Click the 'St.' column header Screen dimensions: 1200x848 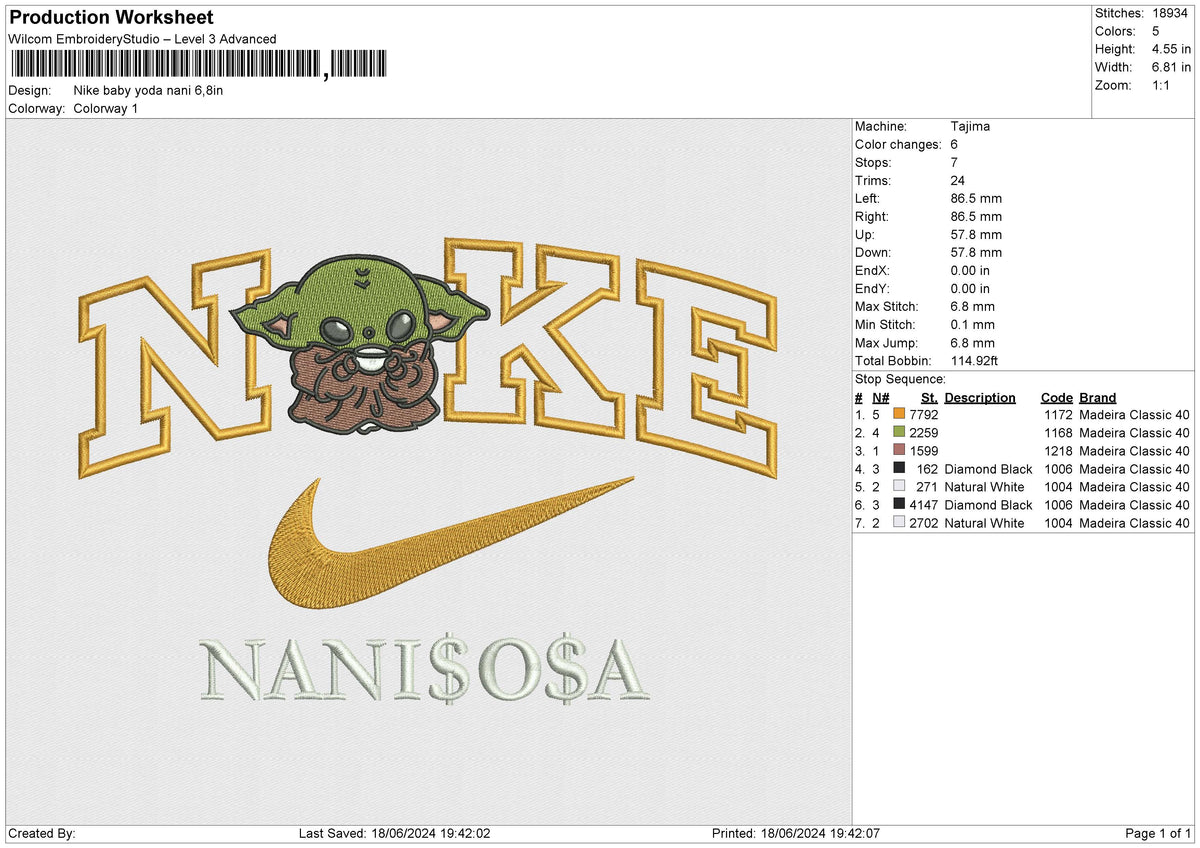929,398
